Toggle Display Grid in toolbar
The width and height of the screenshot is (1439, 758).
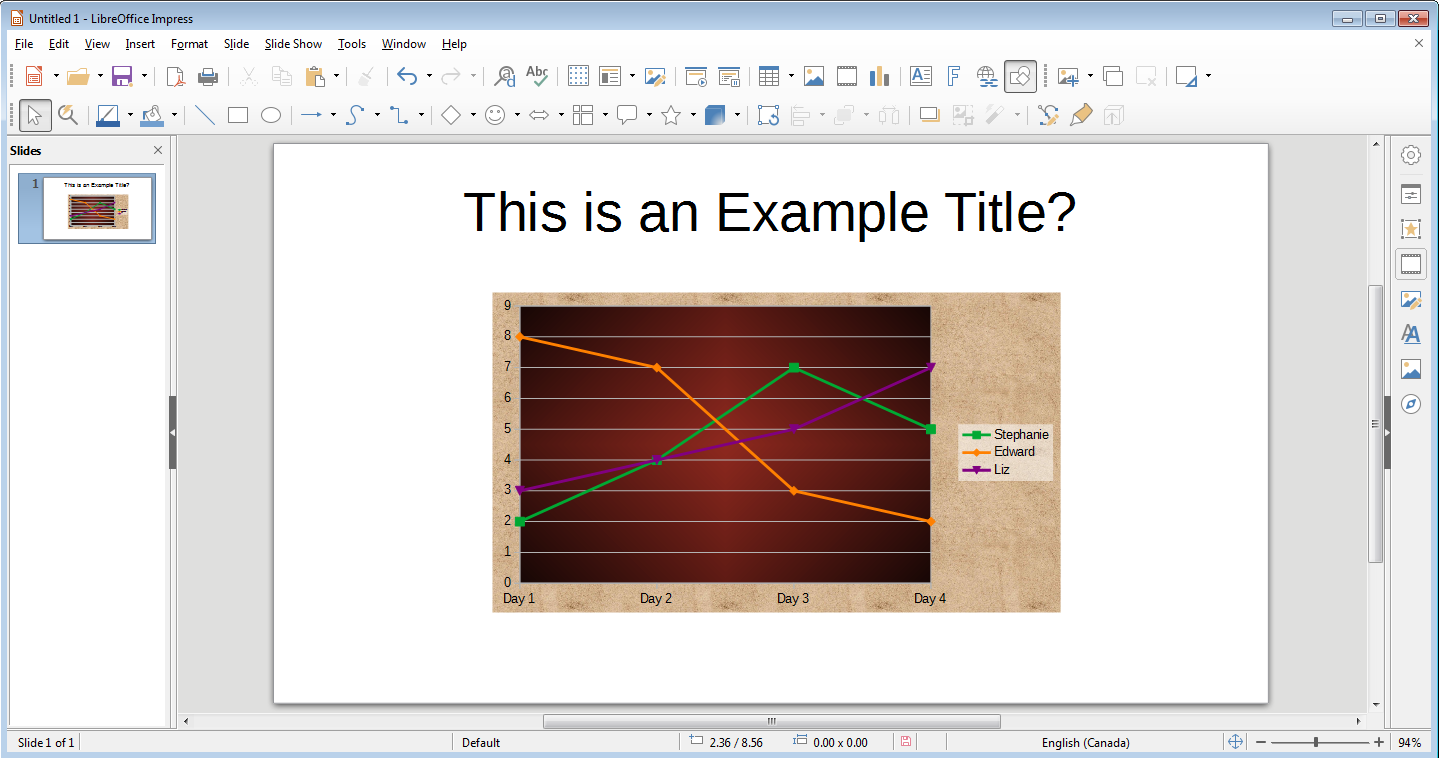(578, 76)
